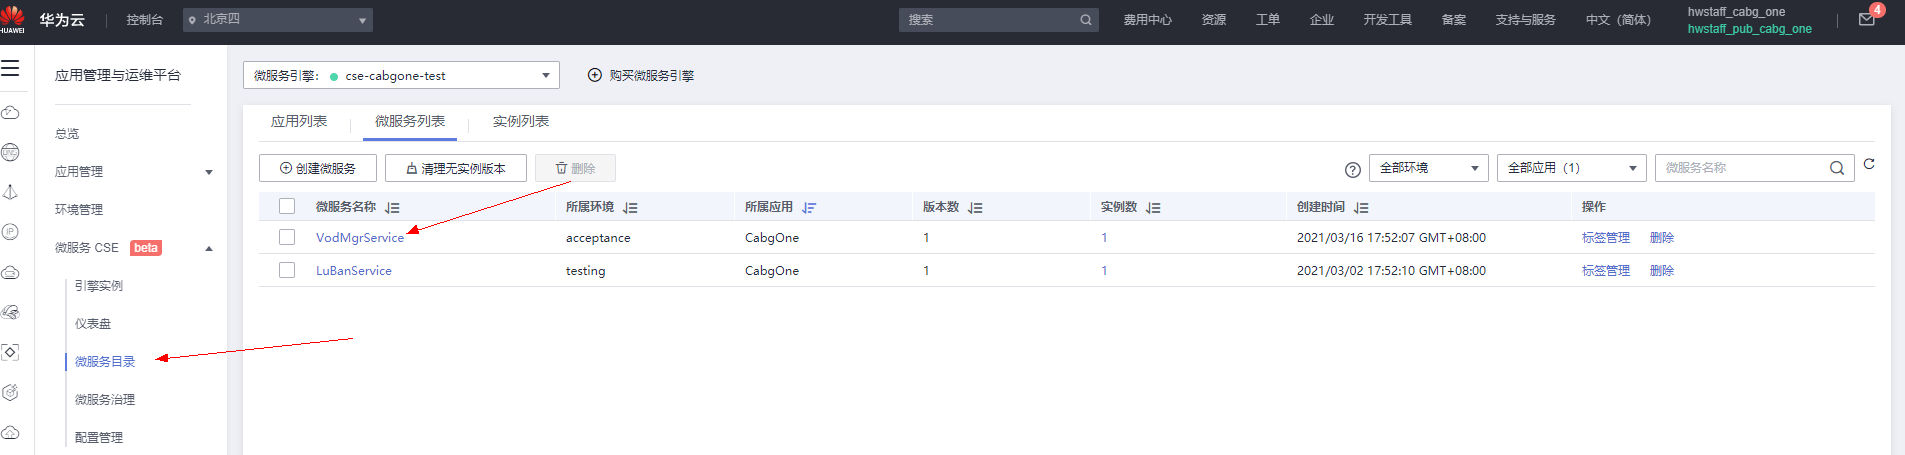The width and height of the screenshot is (1905, 455).
Task: Open instance count link for LuBanService
Action: click(x=1104, y=270)
